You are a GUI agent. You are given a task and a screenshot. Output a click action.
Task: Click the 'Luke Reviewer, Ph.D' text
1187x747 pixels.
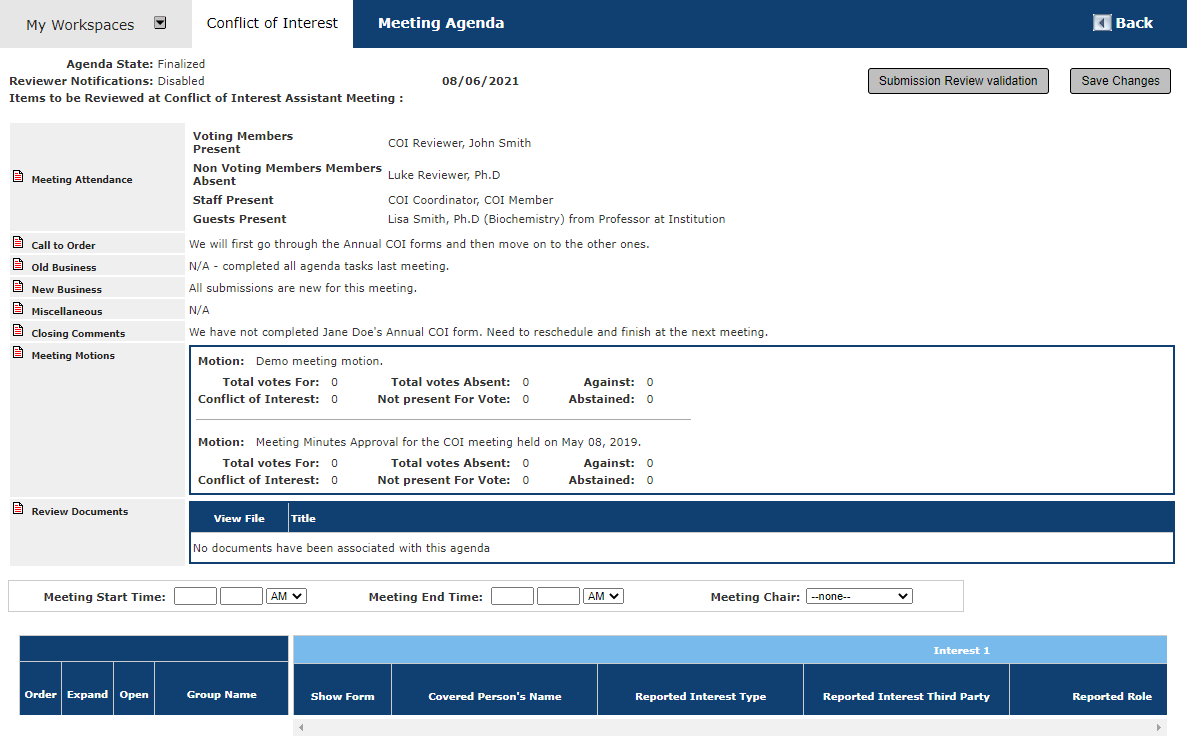click(x=444, y=175)
